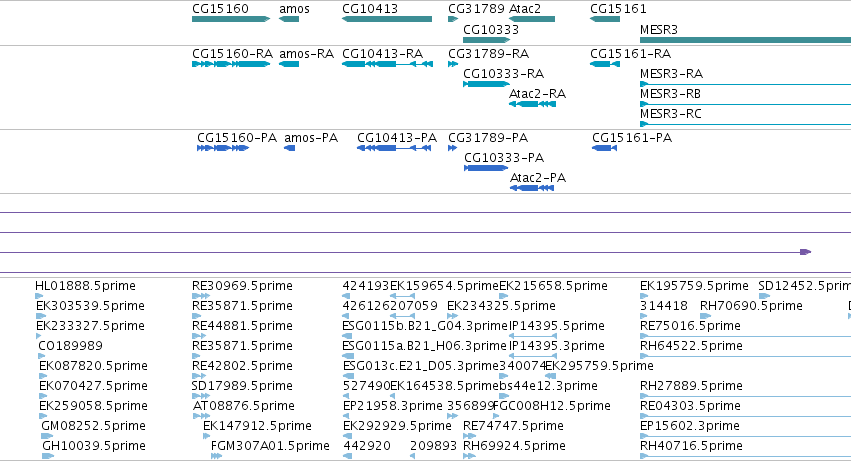Image resolution: width=851 pixels, height=461 pixels.
Task: Click EST FGM307A01.5prime
Action: tap(270, 447)
